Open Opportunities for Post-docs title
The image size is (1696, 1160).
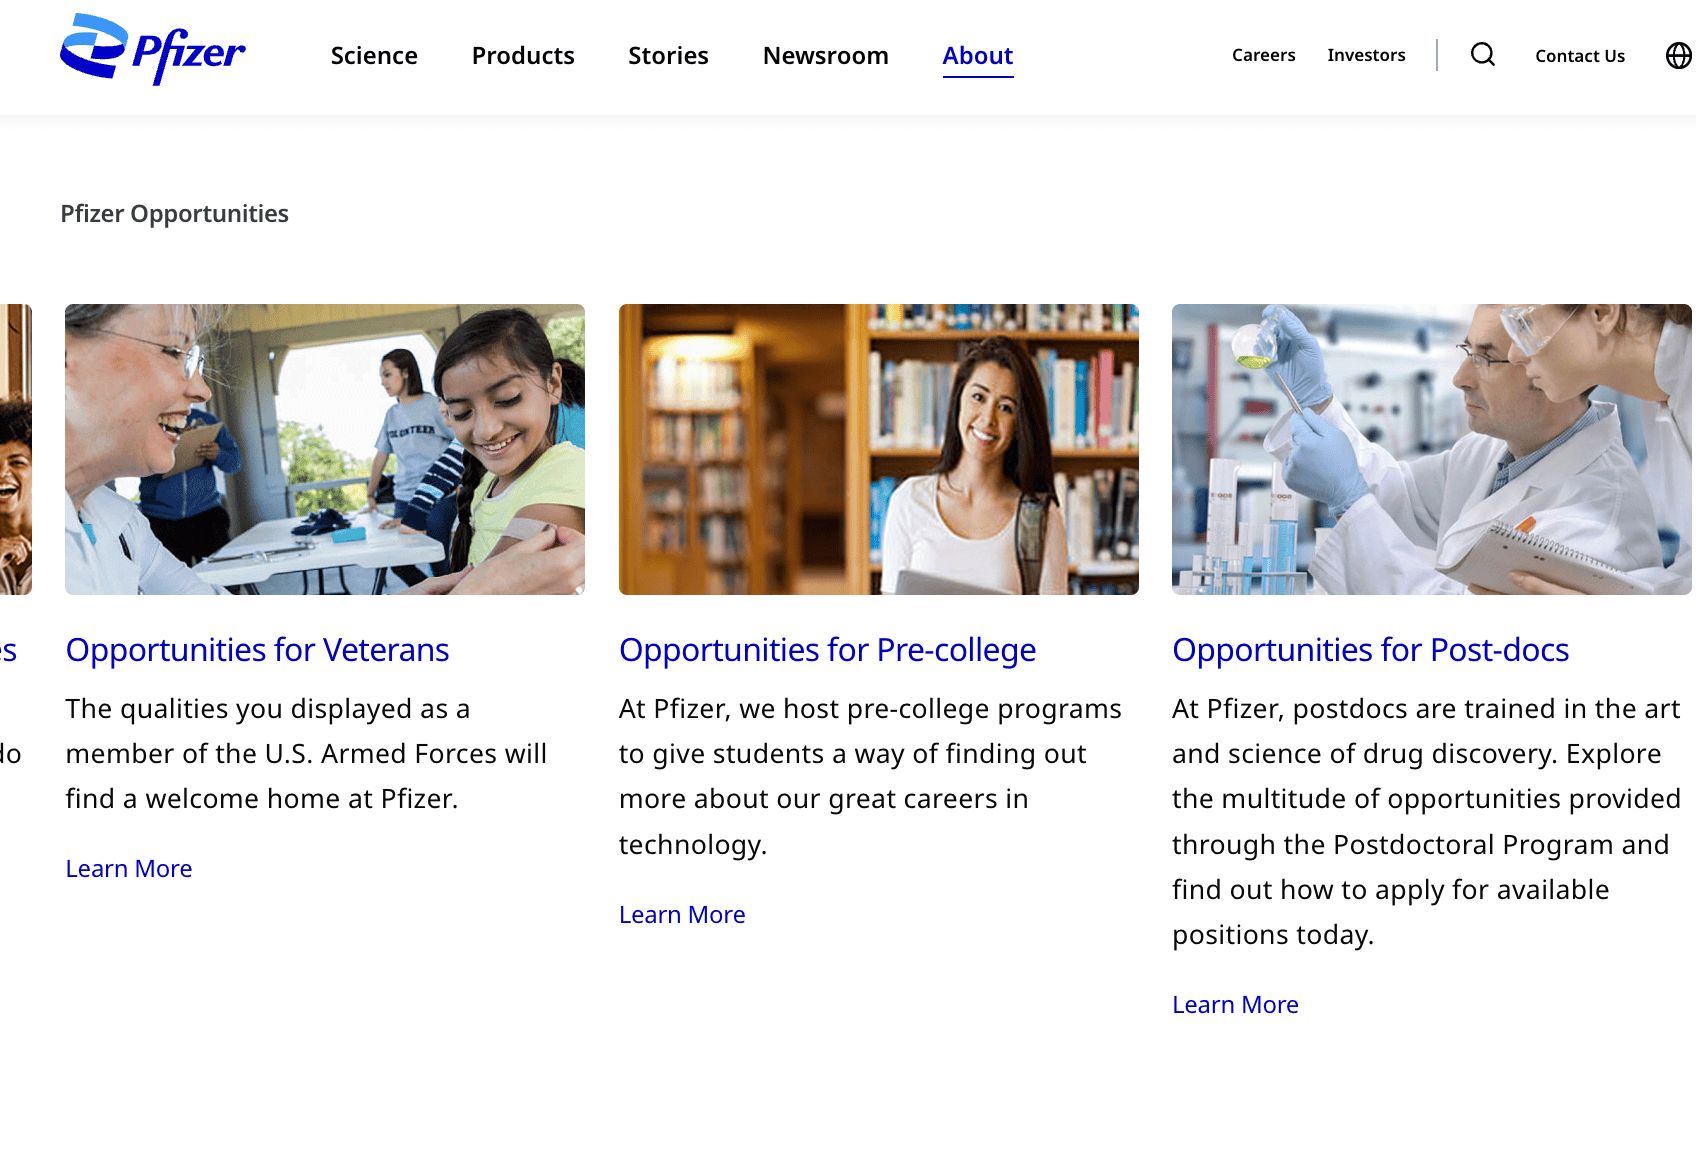1370,650
